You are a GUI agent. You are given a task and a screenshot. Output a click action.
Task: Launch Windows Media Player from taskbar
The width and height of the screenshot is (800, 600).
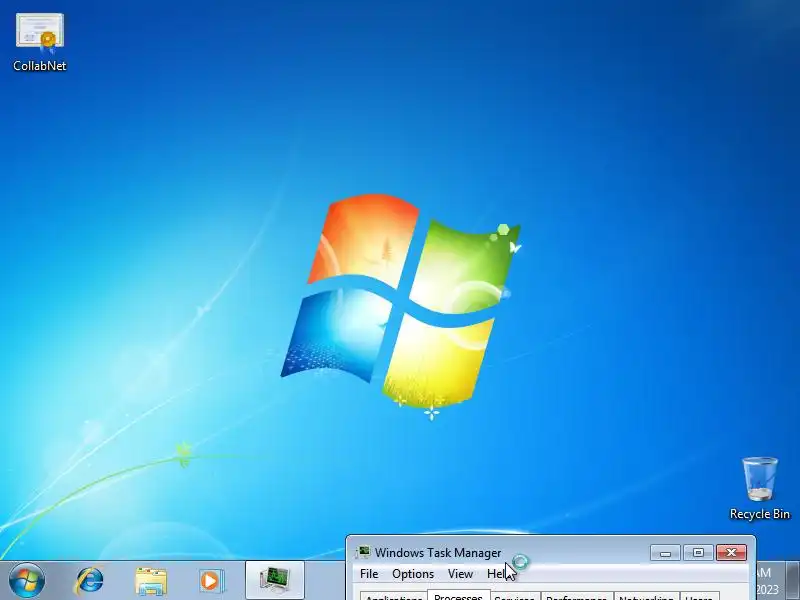pyautogui.click(x=210, y=581)
